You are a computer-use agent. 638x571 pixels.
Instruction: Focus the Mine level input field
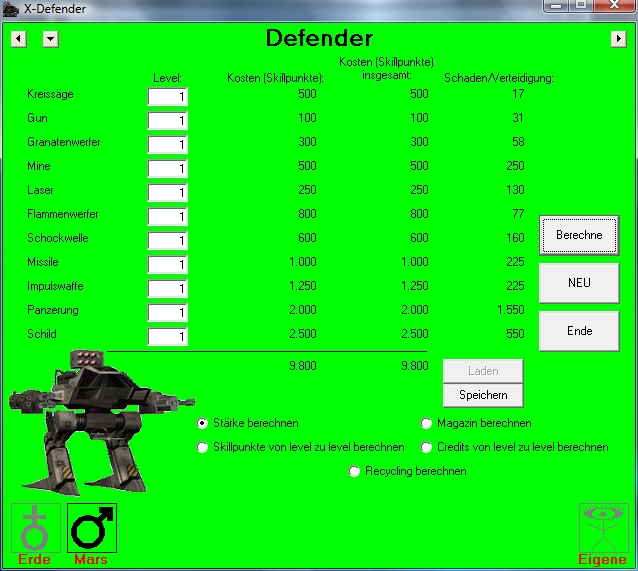168,168
